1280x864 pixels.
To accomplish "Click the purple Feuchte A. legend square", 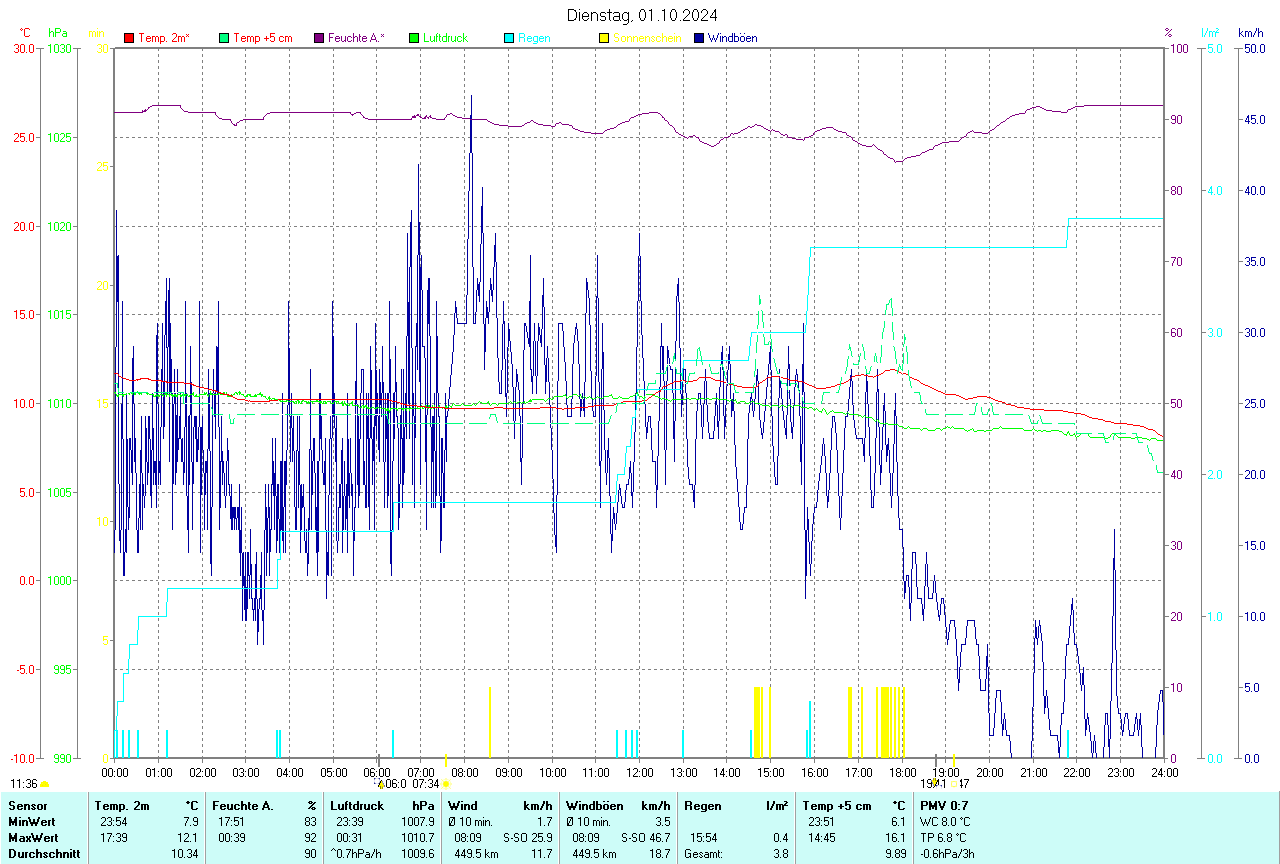I will [319, 38].
